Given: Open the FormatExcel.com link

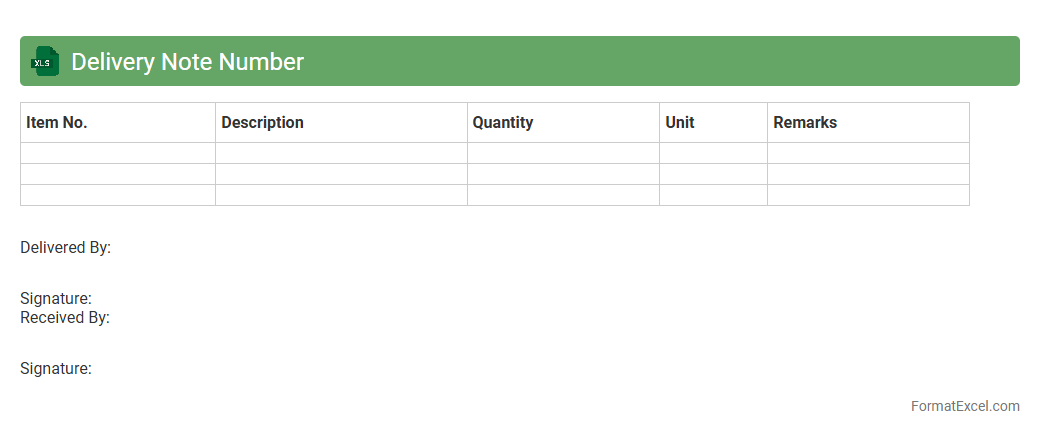Looking at the screenshot, I should click(x=965, y=406).
